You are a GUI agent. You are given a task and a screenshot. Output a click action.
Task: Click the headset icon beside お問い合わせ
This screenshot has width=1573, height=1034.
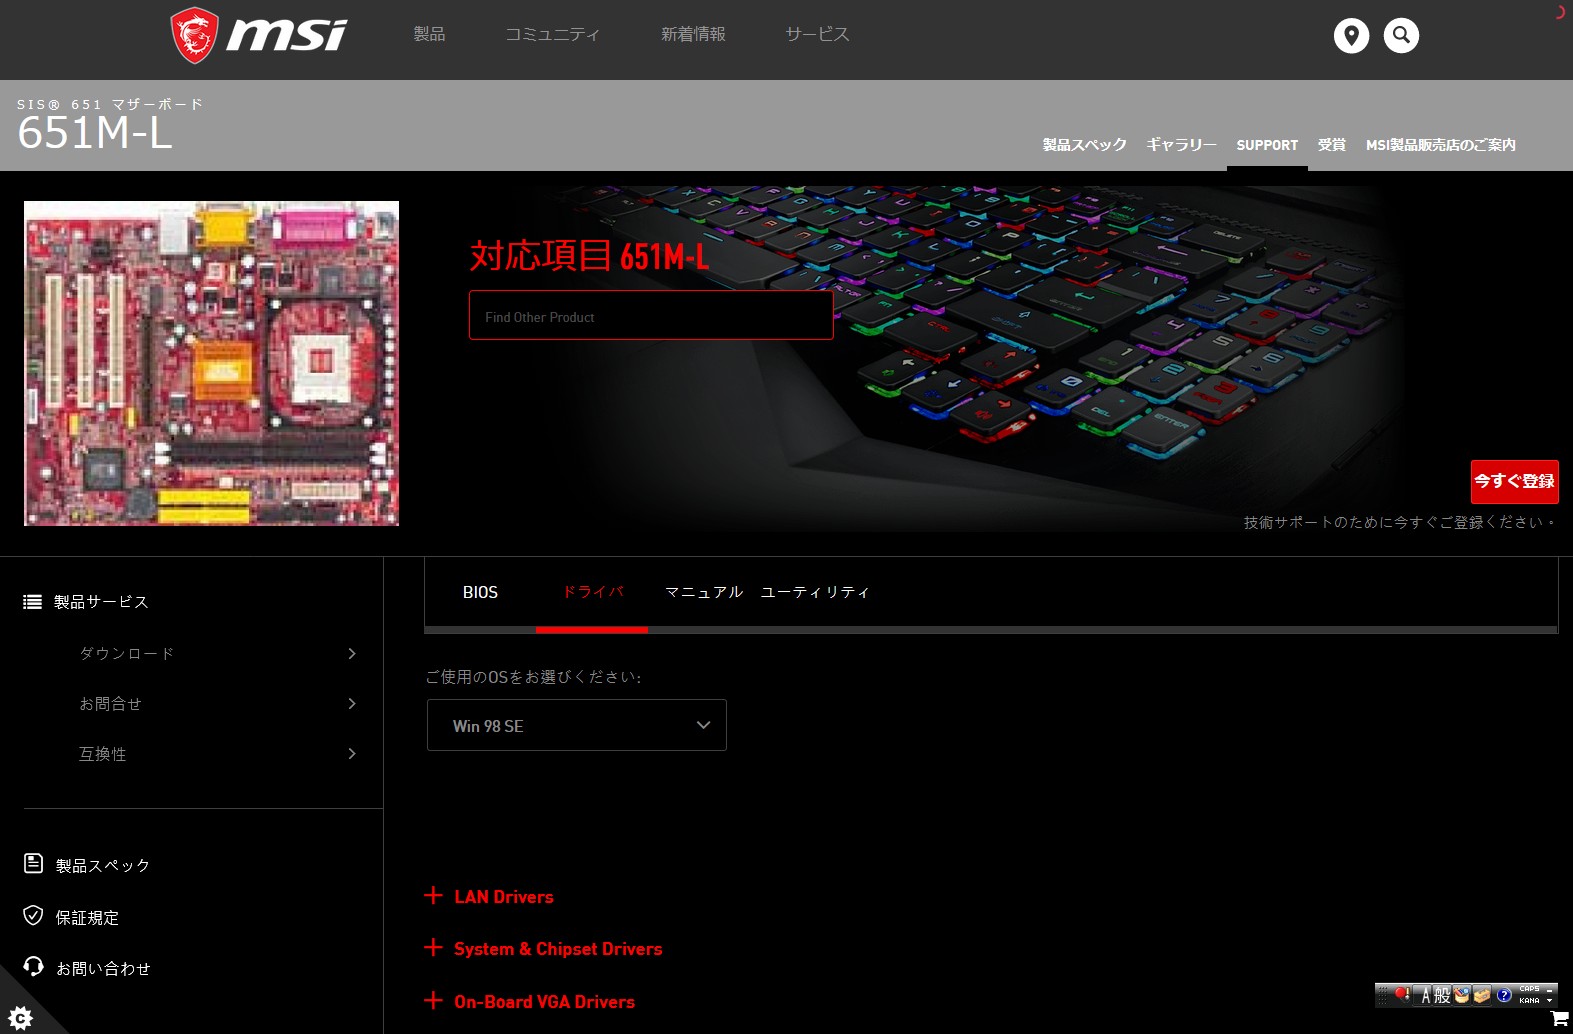(x=33, y=966)
